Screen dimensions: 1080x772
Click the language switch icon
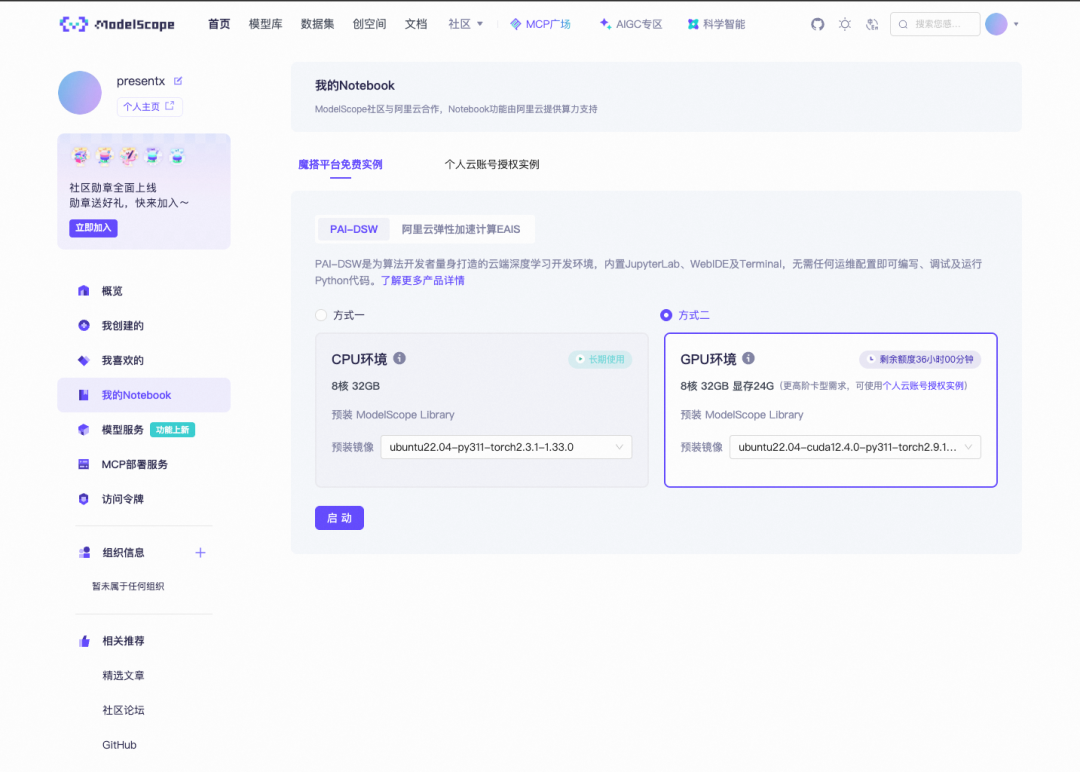(872, 24)
